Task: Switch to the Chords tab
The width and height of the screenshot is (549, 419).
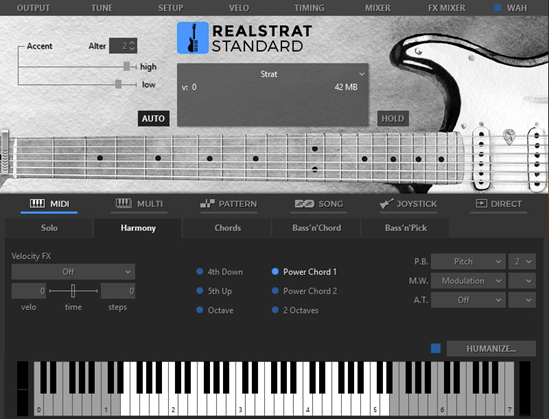Action: pos(227,228)
